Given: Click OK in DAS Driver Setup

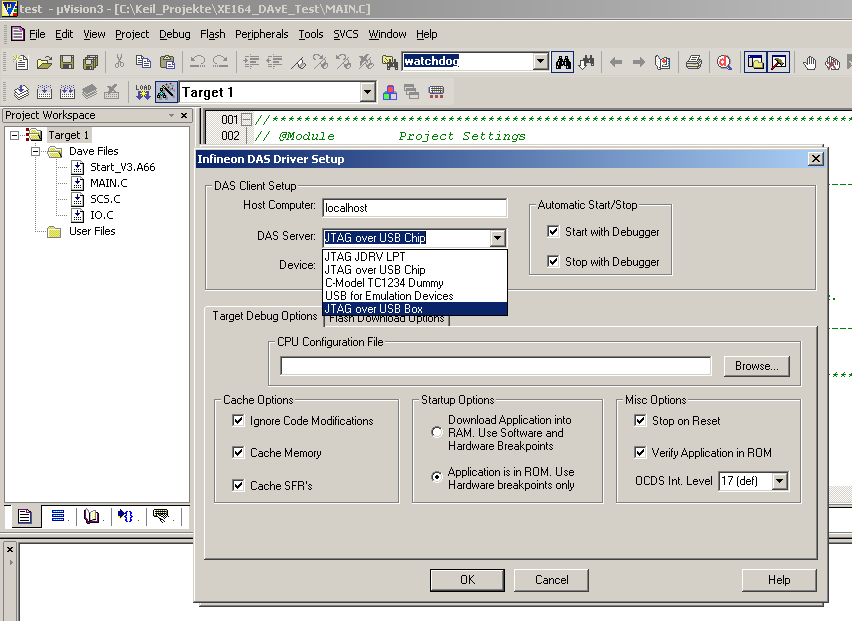Looking at the screenshot, I should [x=467, y=580].
